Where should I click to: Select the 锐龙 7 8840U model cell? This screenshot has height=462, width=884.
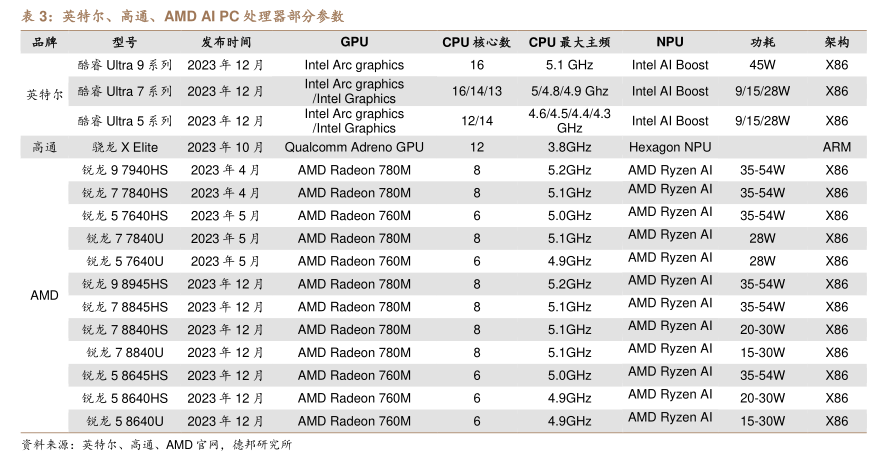coord(125,353)
